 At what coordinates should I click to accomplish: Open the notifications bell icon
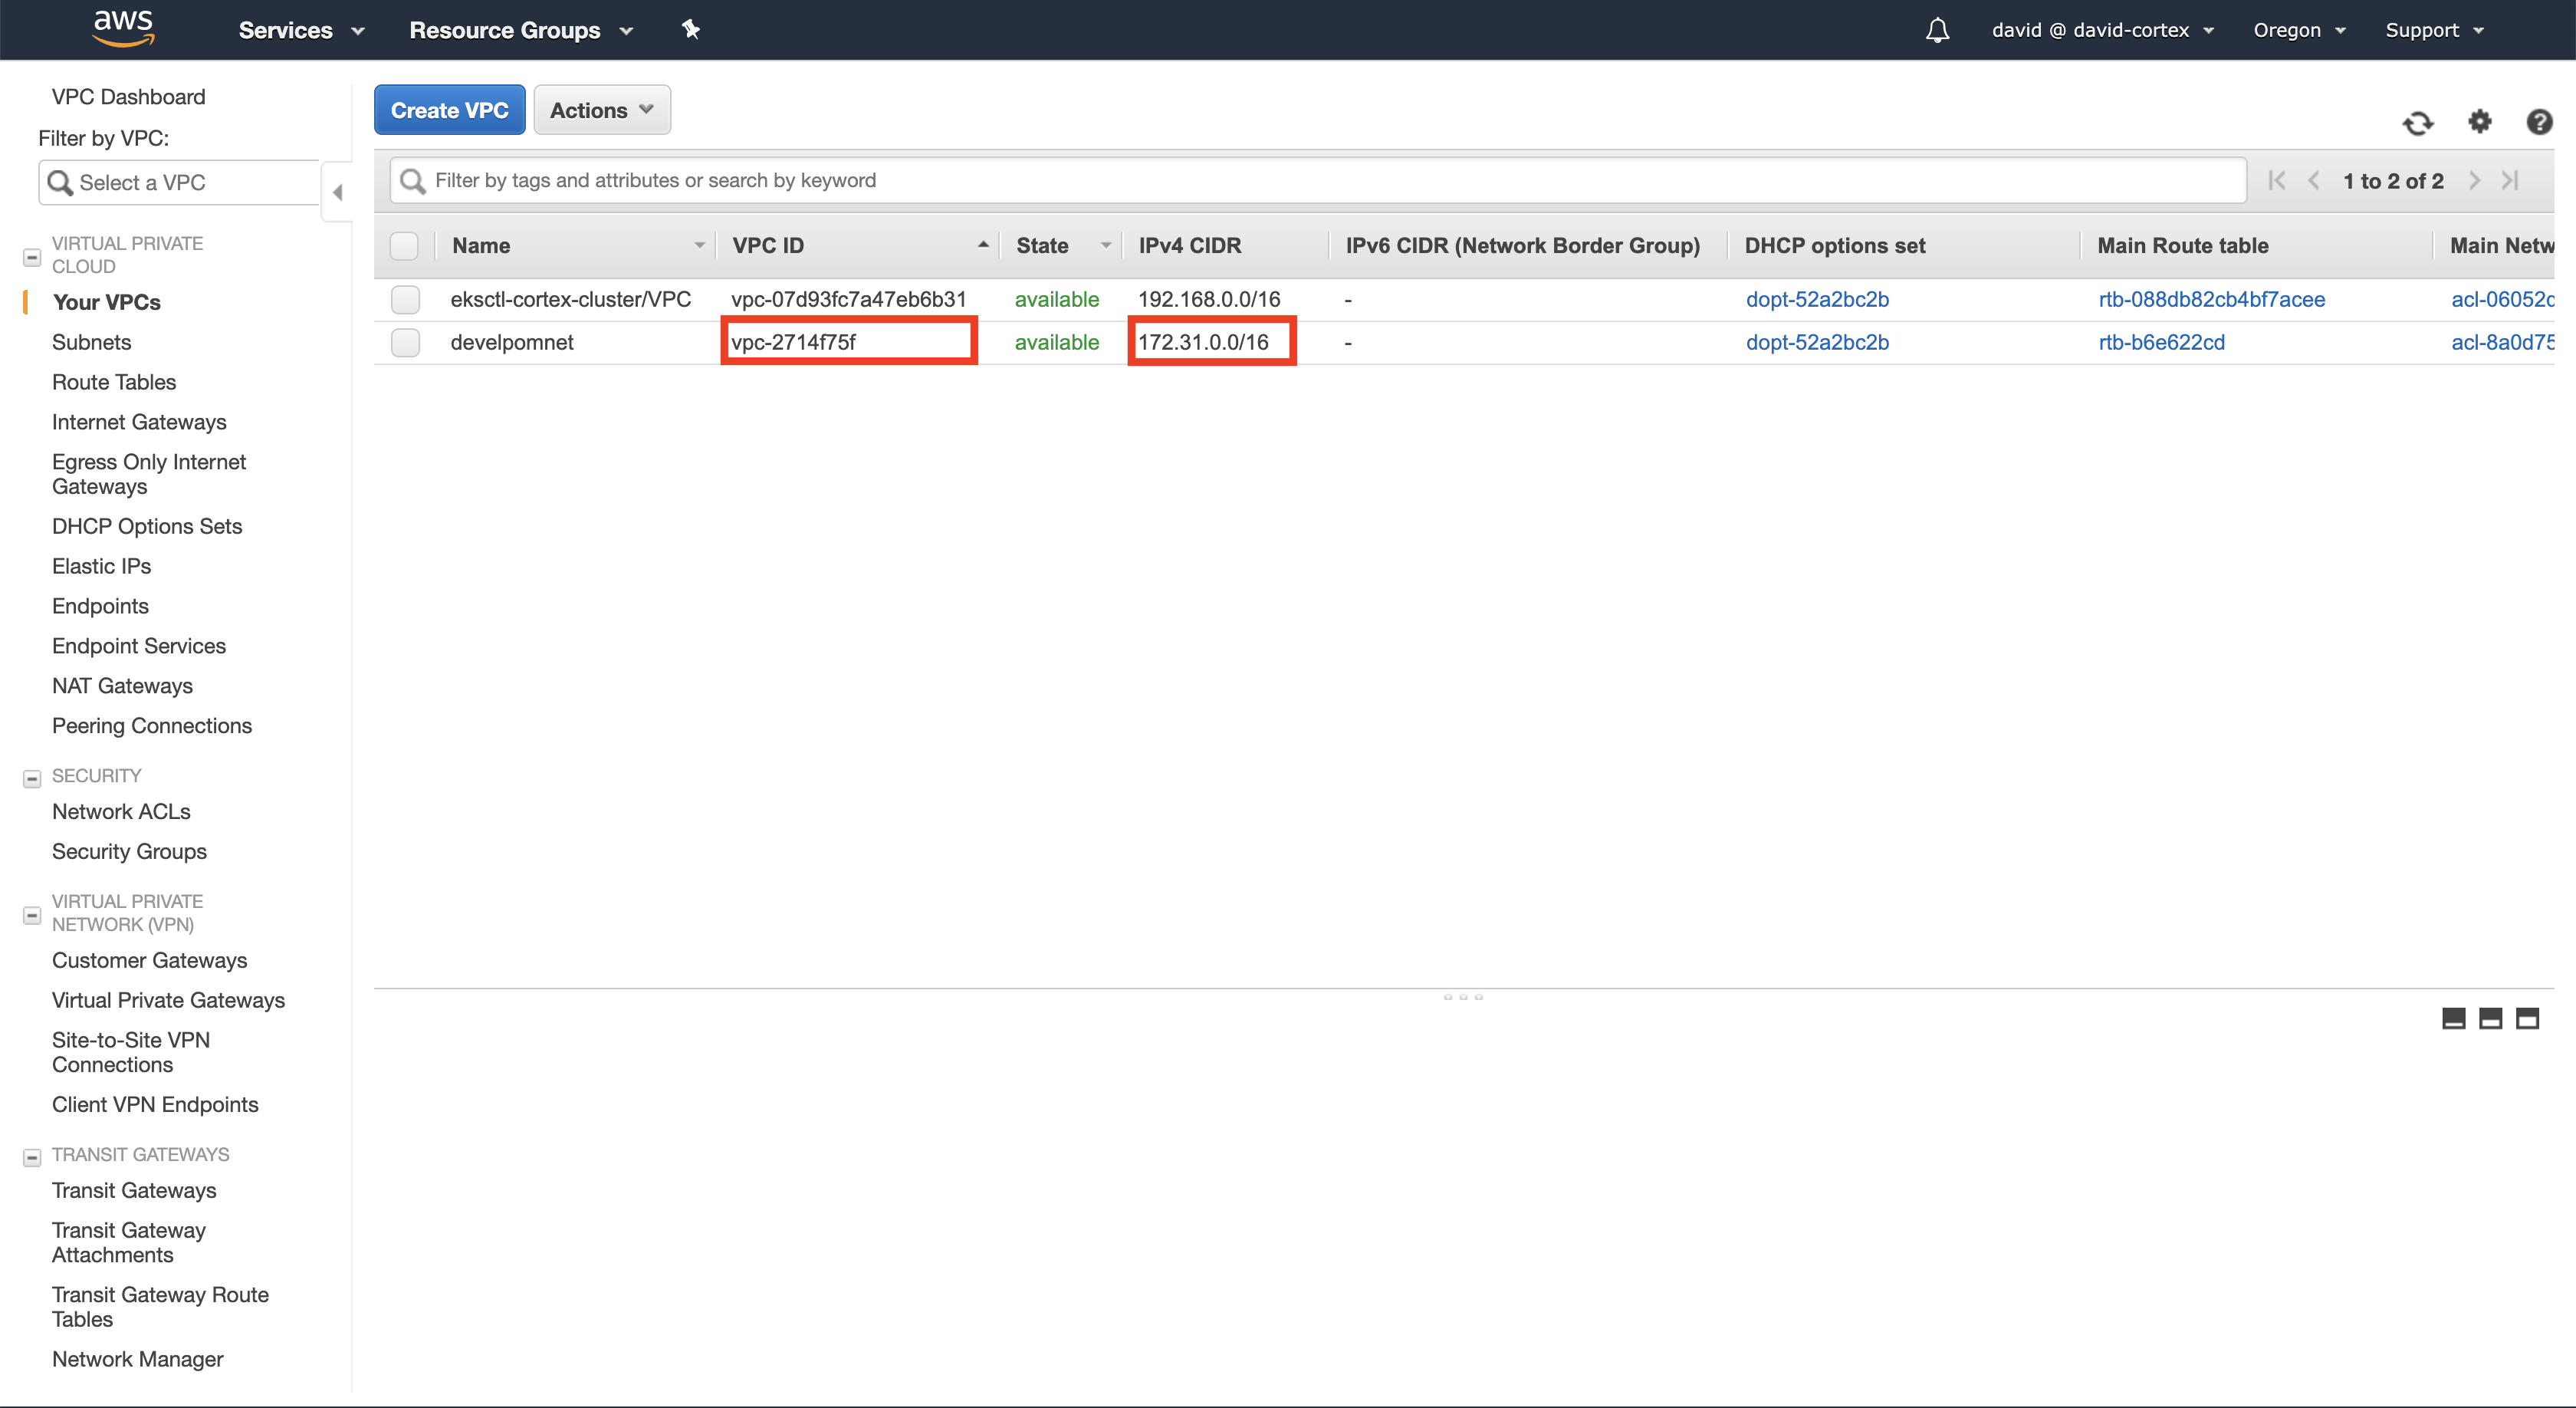[1937, 30]
